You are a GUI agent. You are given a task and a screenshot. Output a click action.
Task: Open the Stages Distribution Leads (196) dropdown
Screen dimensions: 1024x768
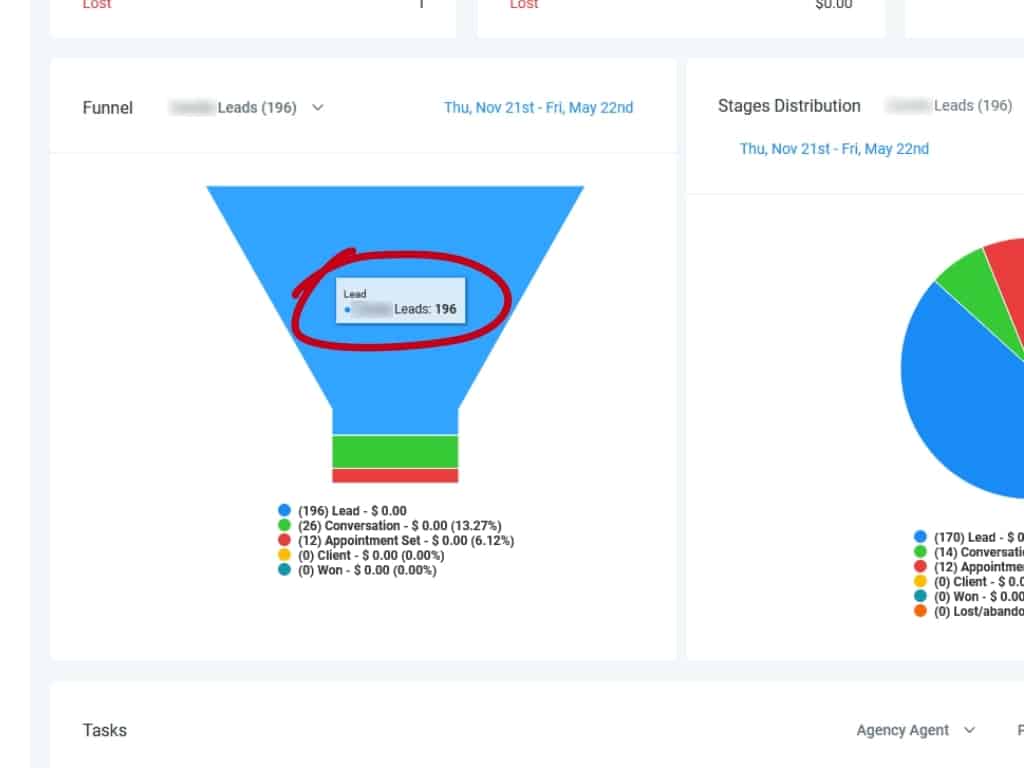tap(950, 106)
